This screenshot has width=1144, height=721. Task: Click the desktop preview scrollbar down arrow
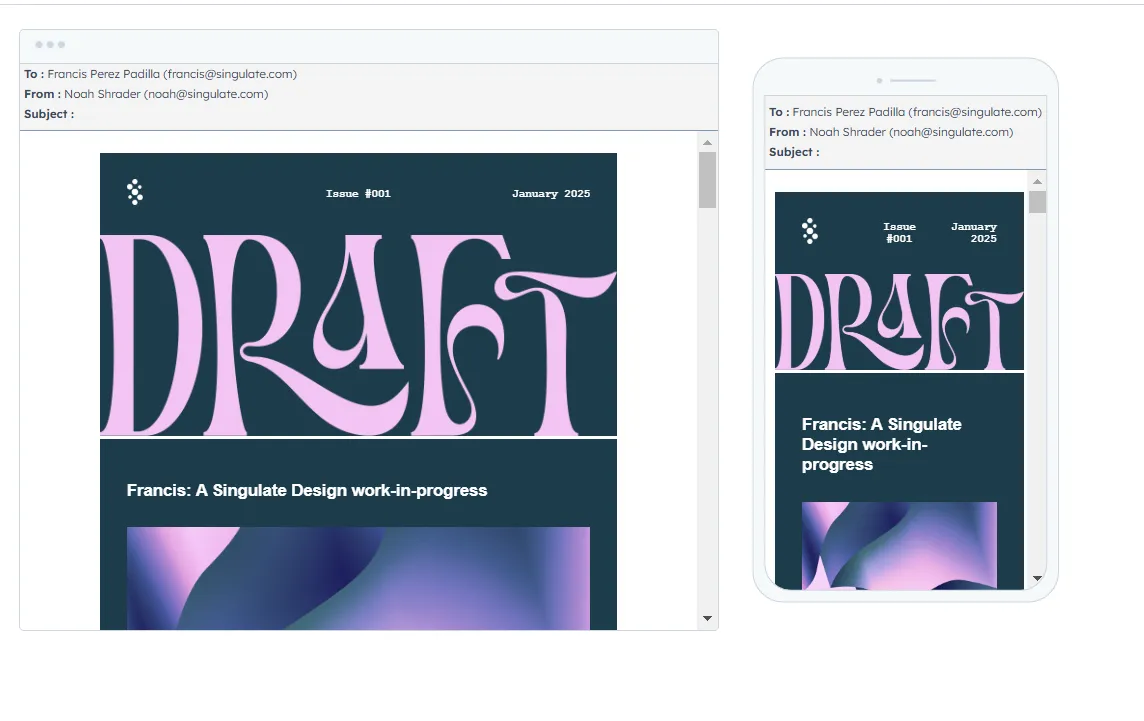[x=707, y=618]
